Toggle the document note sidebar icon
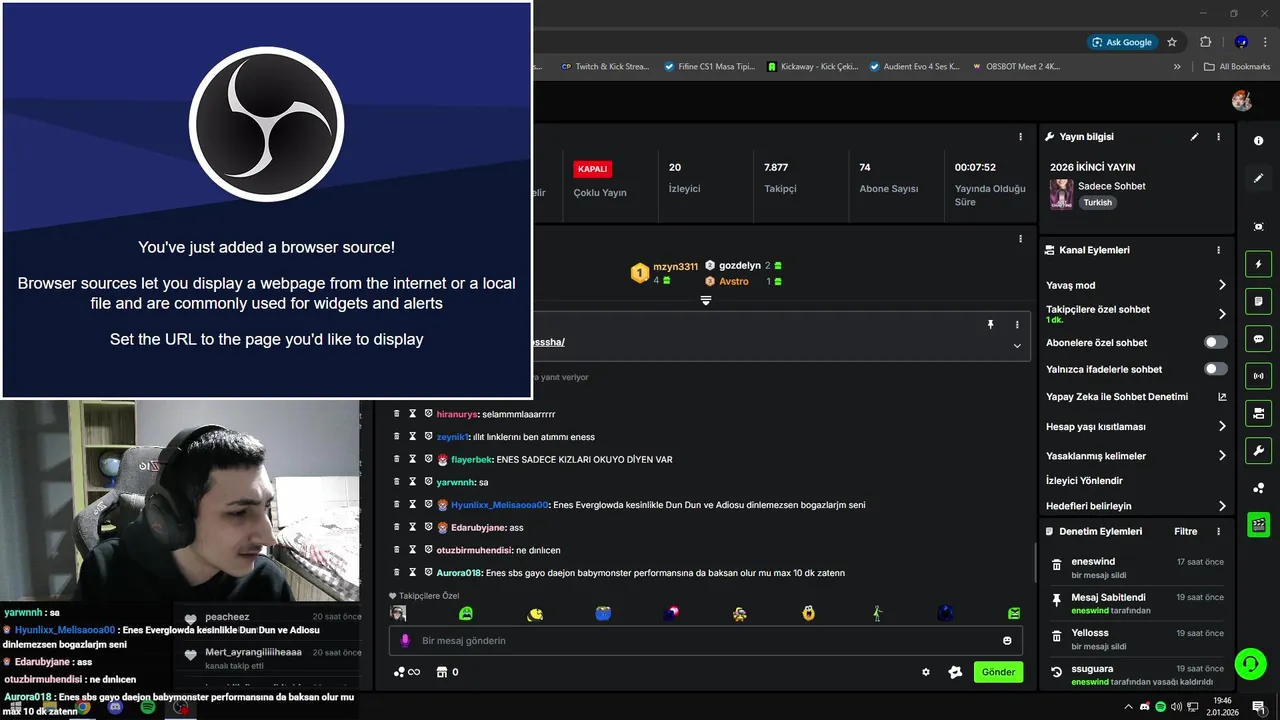Image resolution: width=1280 pixels, height=720 pixels. 1258,301
